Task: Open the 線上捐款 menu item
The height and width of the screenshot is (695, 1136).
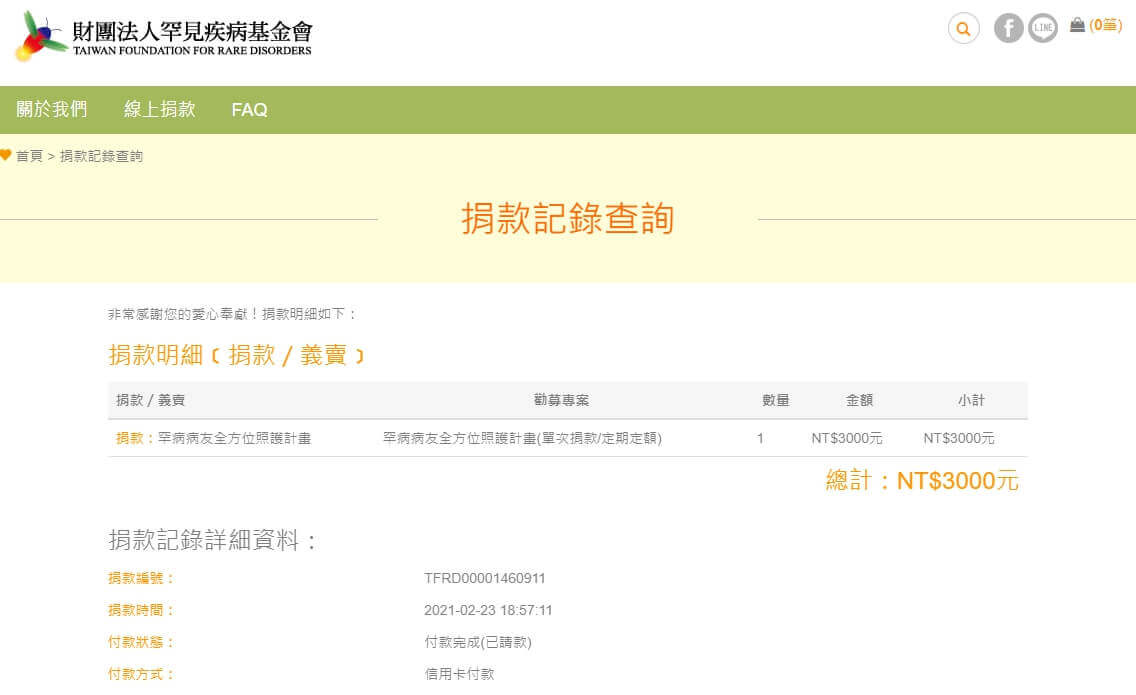Action: [x=160, y=110]
